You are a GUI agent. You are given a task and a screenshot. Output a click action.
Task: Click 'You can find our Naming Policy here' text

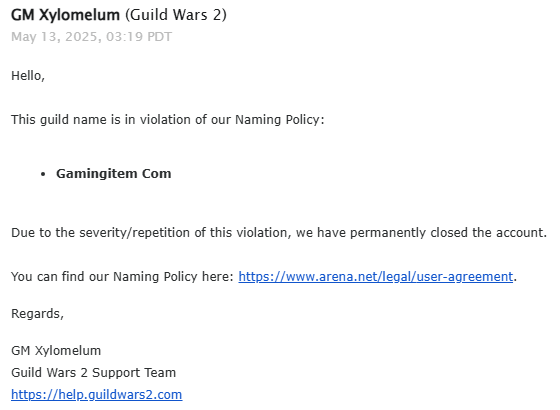point(122,277)
